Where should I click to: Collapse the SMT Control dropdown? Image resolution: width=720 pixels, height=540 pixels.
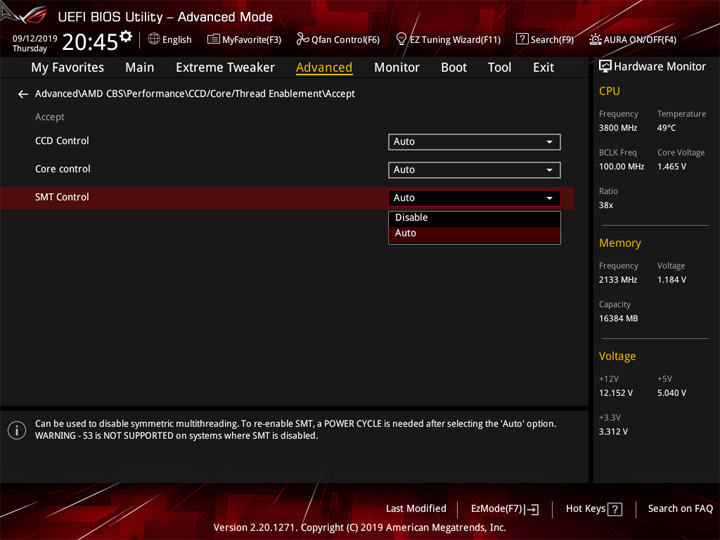click(x=474, y=198)
